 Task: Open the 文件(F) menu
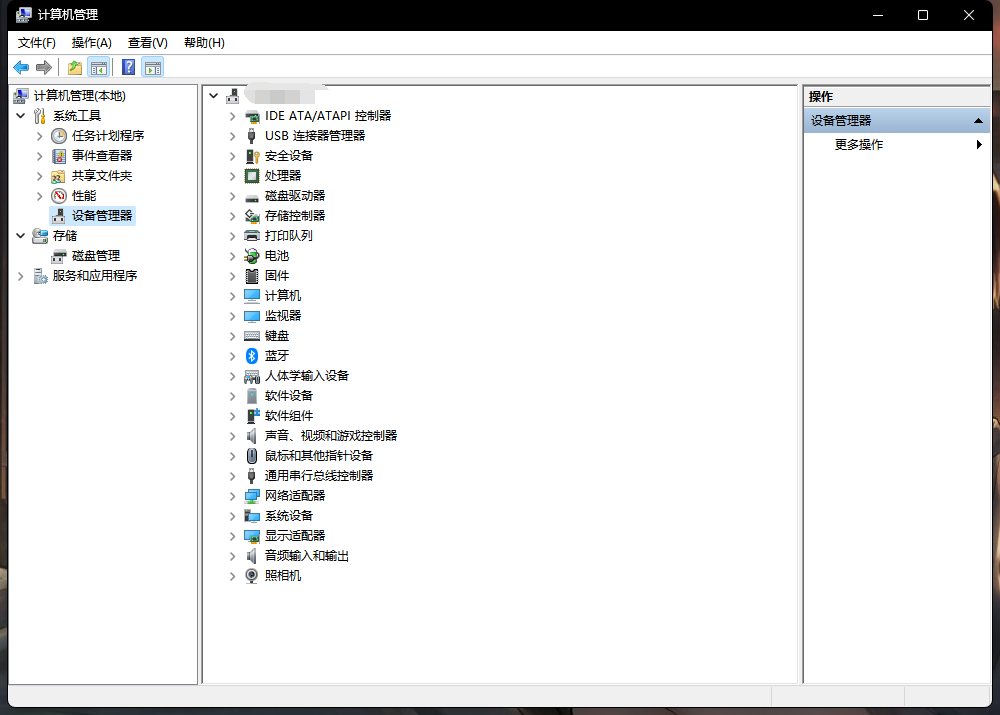tap(37, 43)
